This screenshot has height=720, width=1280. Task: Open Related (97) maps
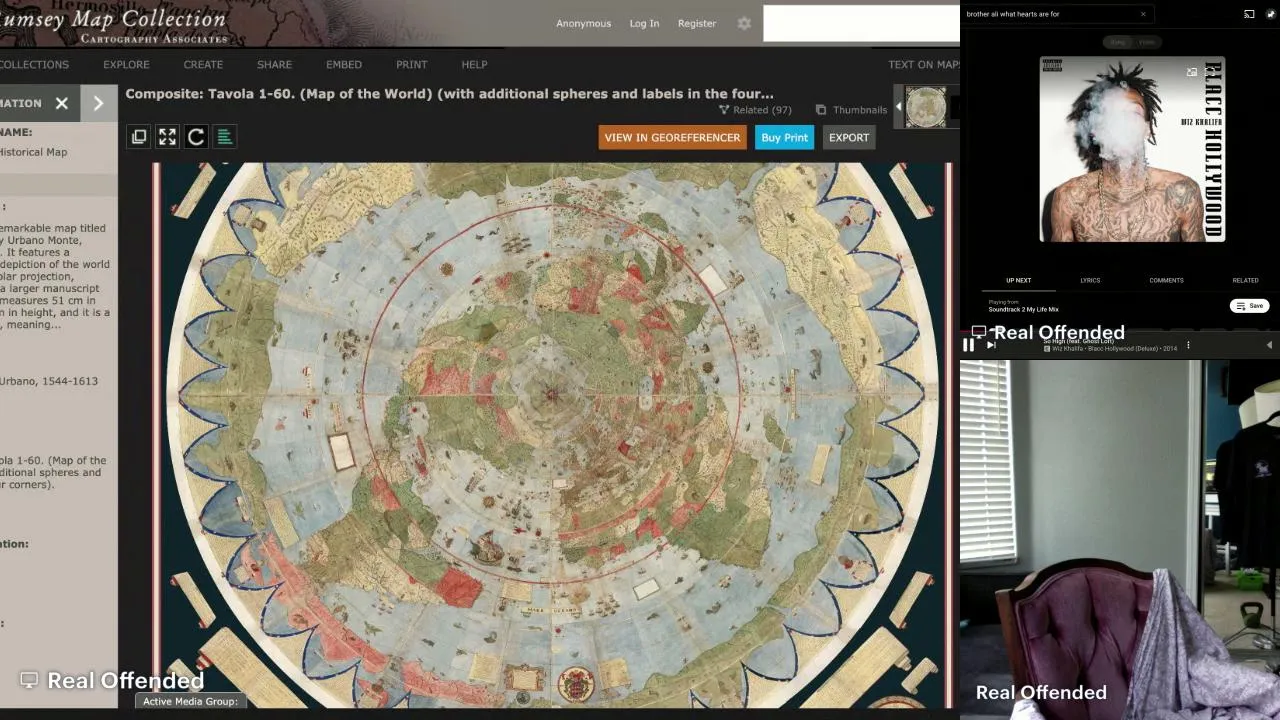coord(755,110)
